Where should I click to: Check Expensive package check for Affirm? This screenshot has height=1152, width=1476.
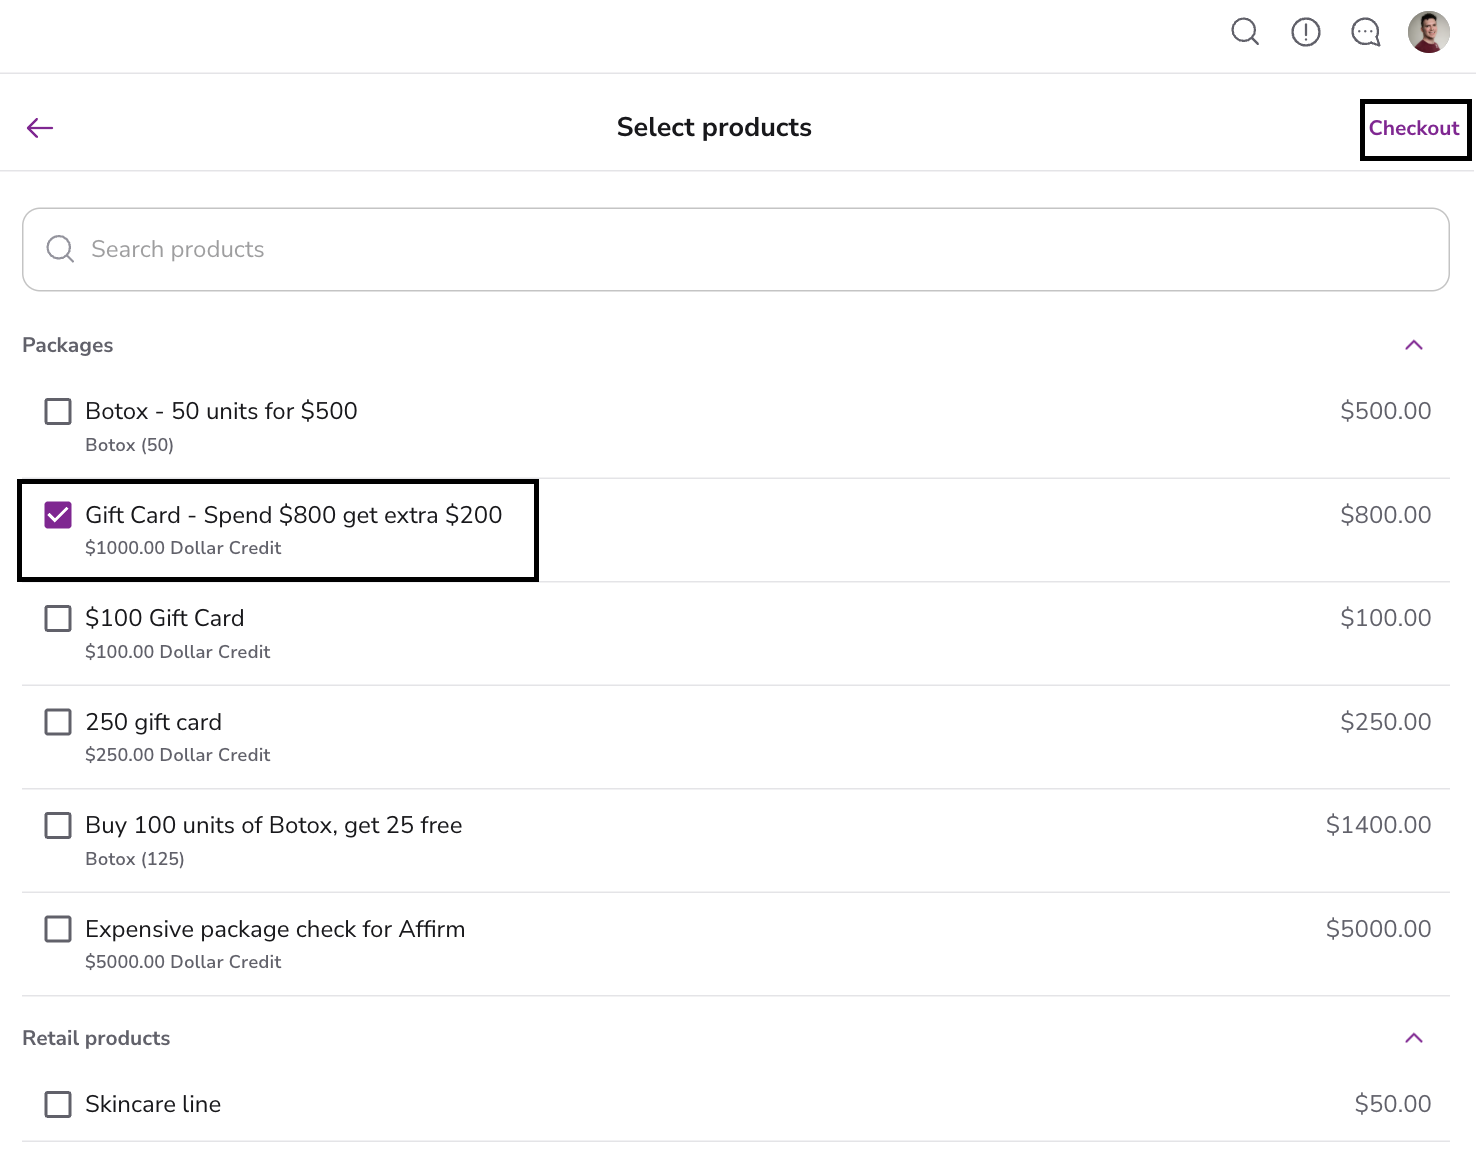pyautogui.click(x=58, y=929)
